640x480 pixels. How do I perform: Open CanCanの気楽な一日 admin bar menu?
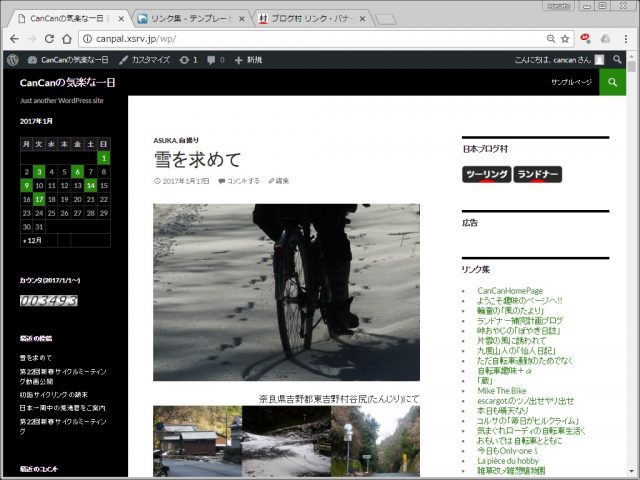click(68, 60)
